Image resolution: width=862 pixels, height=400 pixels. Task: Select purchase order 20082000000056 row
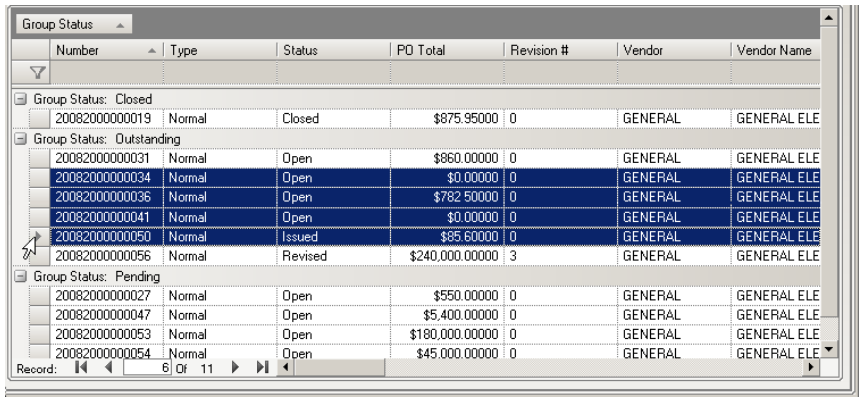tap(110, 256)
